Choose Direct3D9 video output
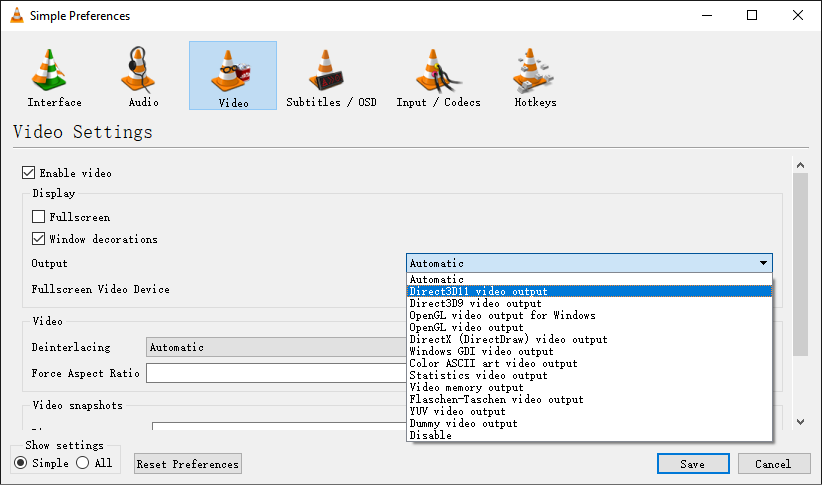822x485 pixels. click(589, 303)
